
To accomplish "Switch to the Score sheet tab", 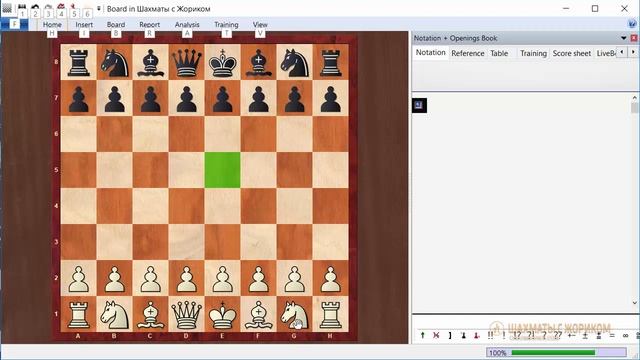I will [572, 53].
